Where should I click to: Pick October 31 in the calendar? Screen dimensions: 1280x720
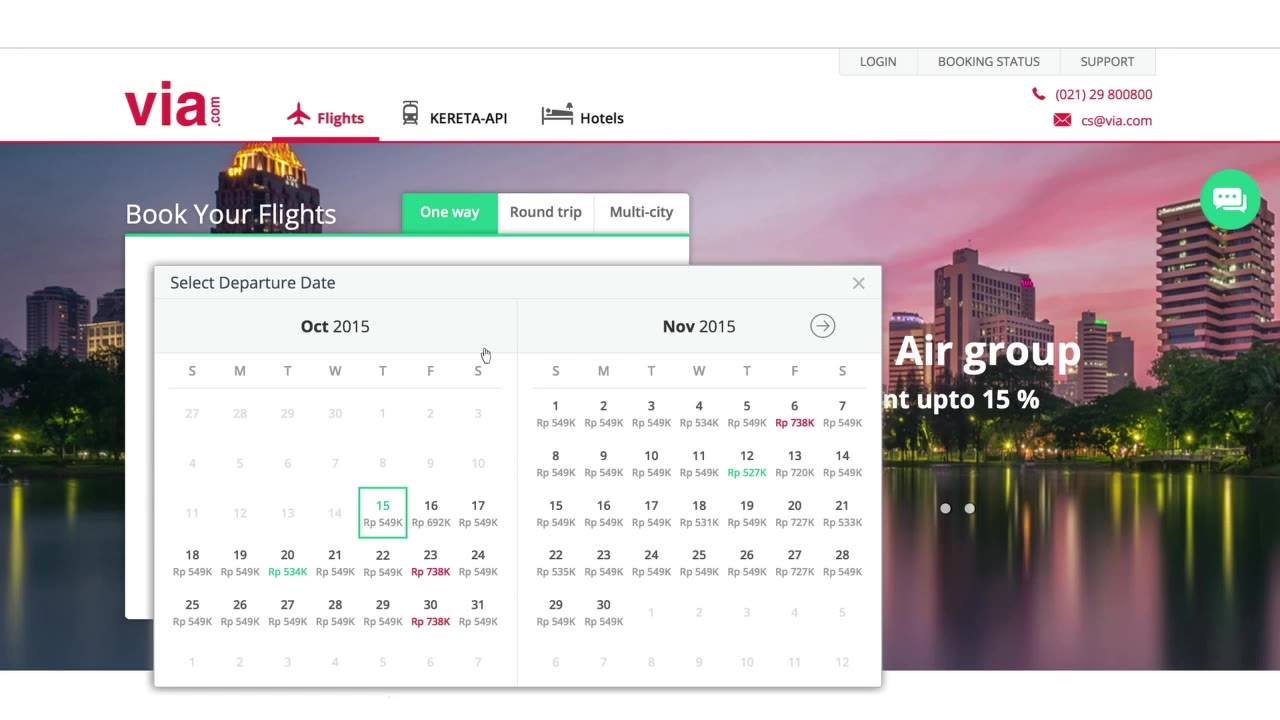(x=478, y=612)
